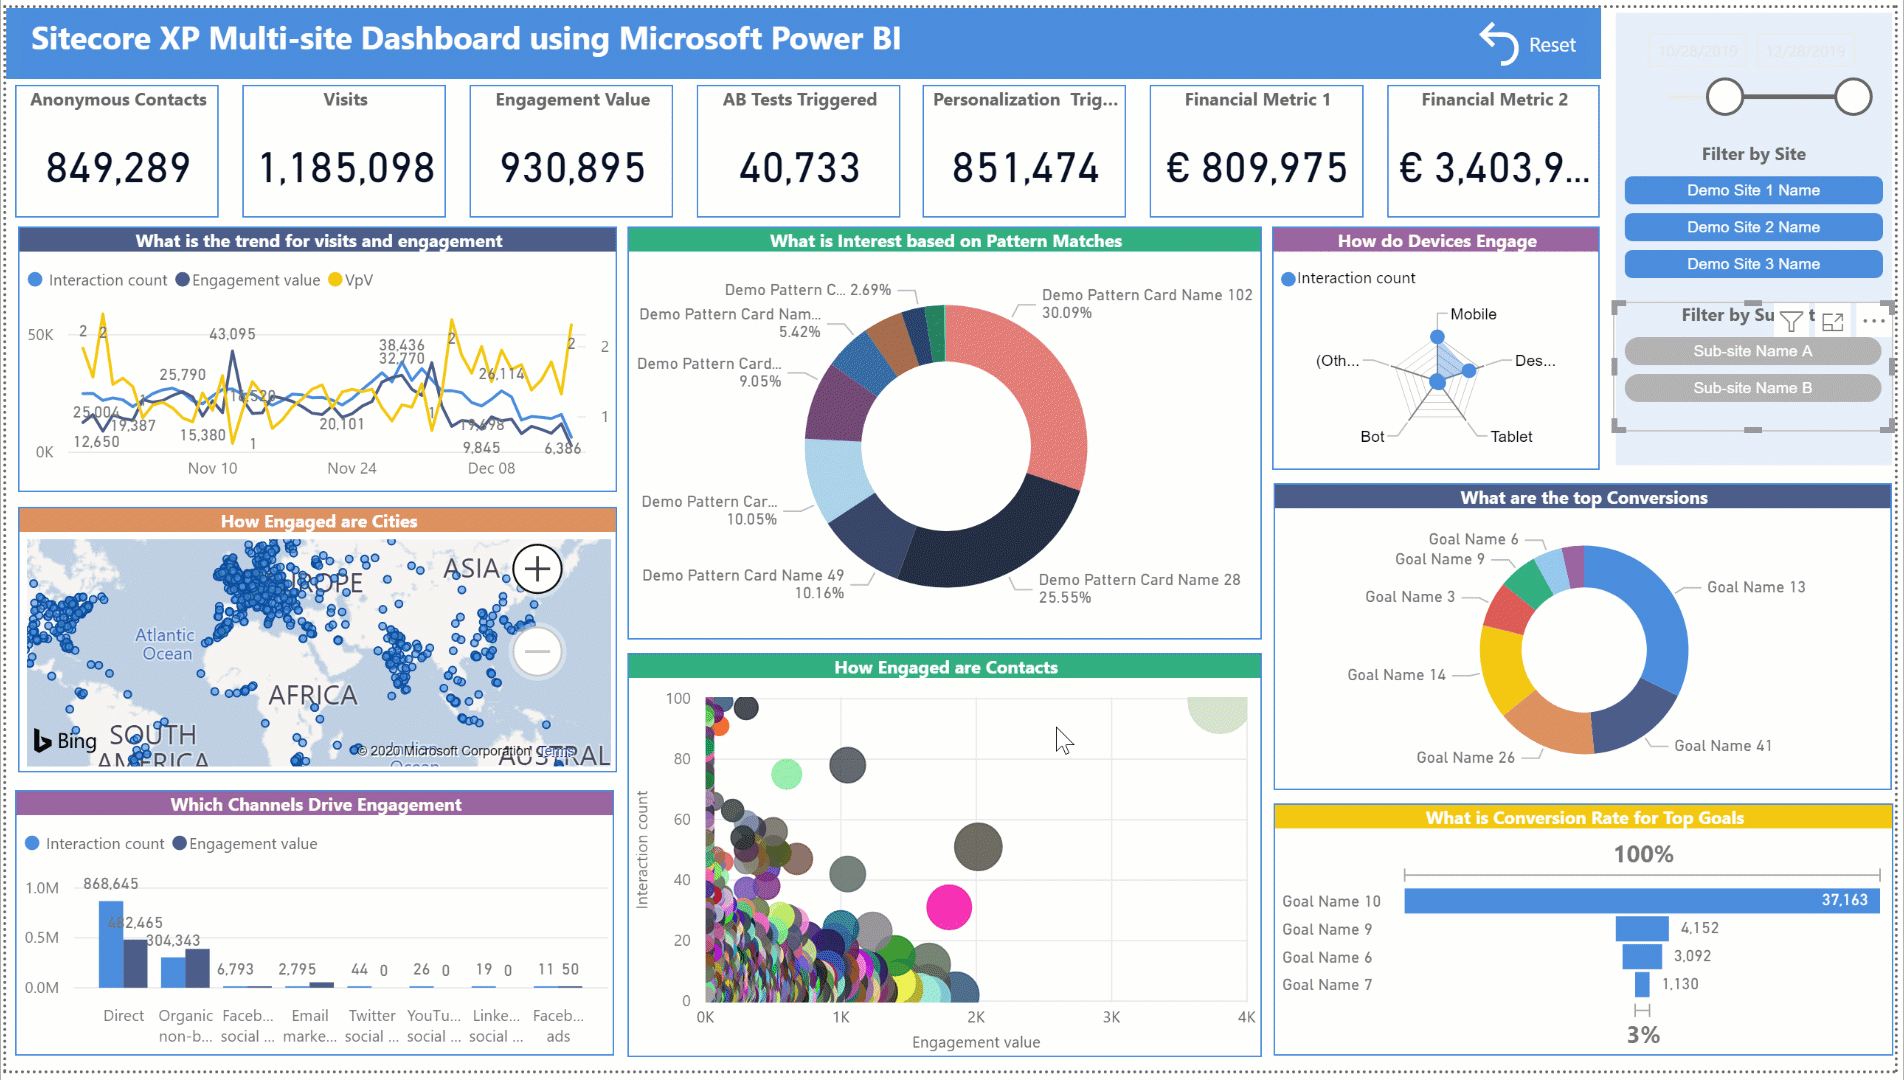
Task: Click the focus mode icon on slicer
Action: [x=1833, y=321]
